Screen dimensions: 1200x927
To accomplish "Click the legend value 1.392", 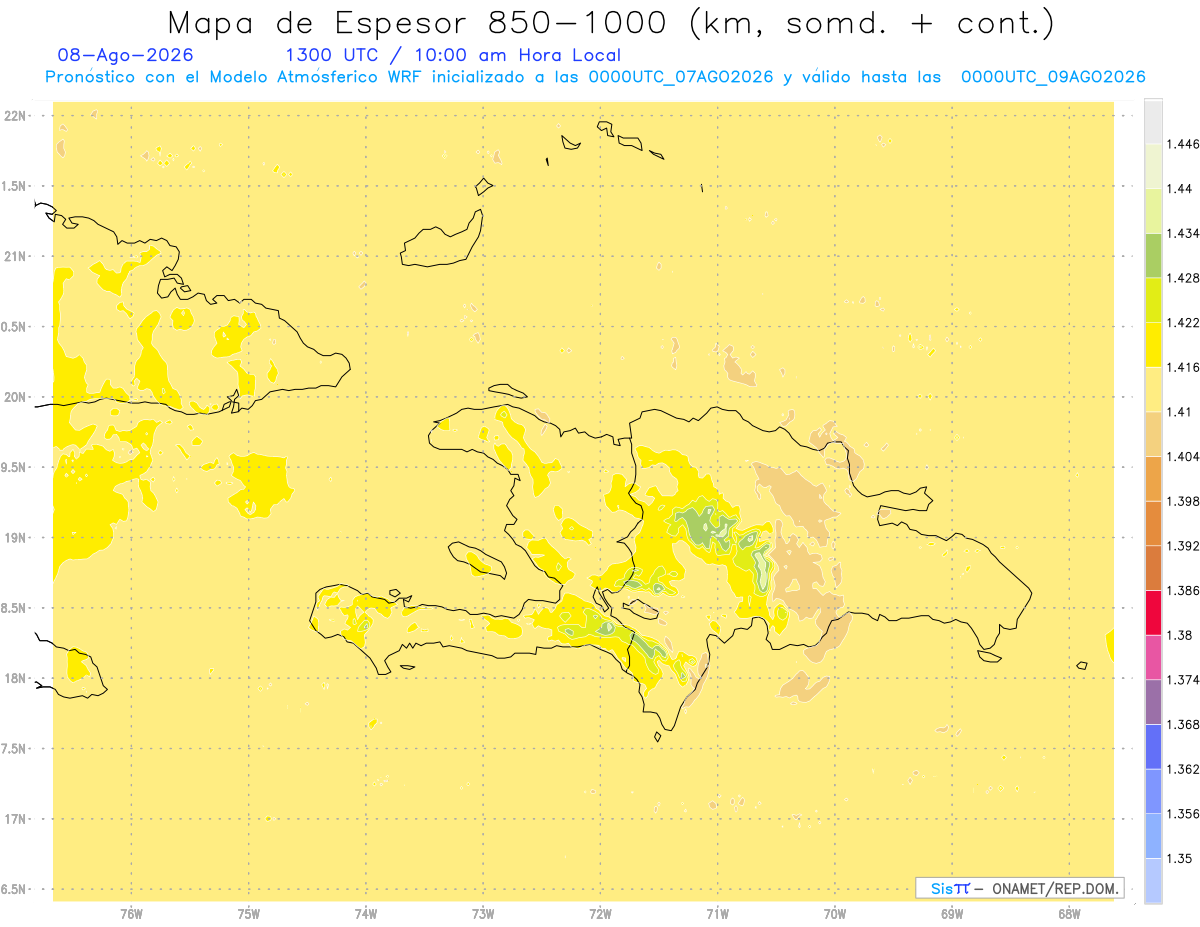I will (x=1183, y=546).
